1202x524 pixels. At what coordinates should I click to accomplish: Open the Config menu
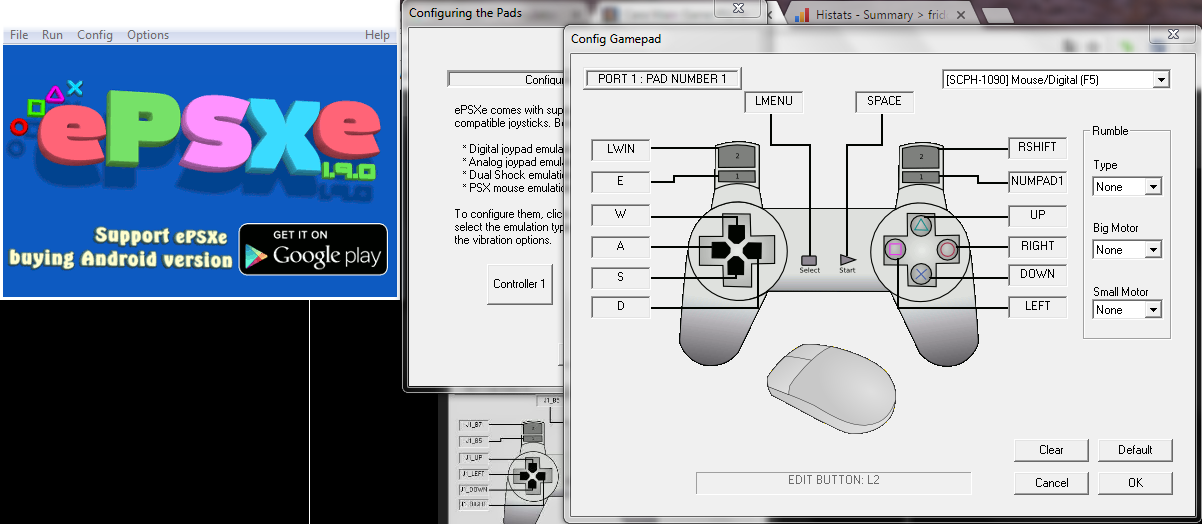coord(95,35)
